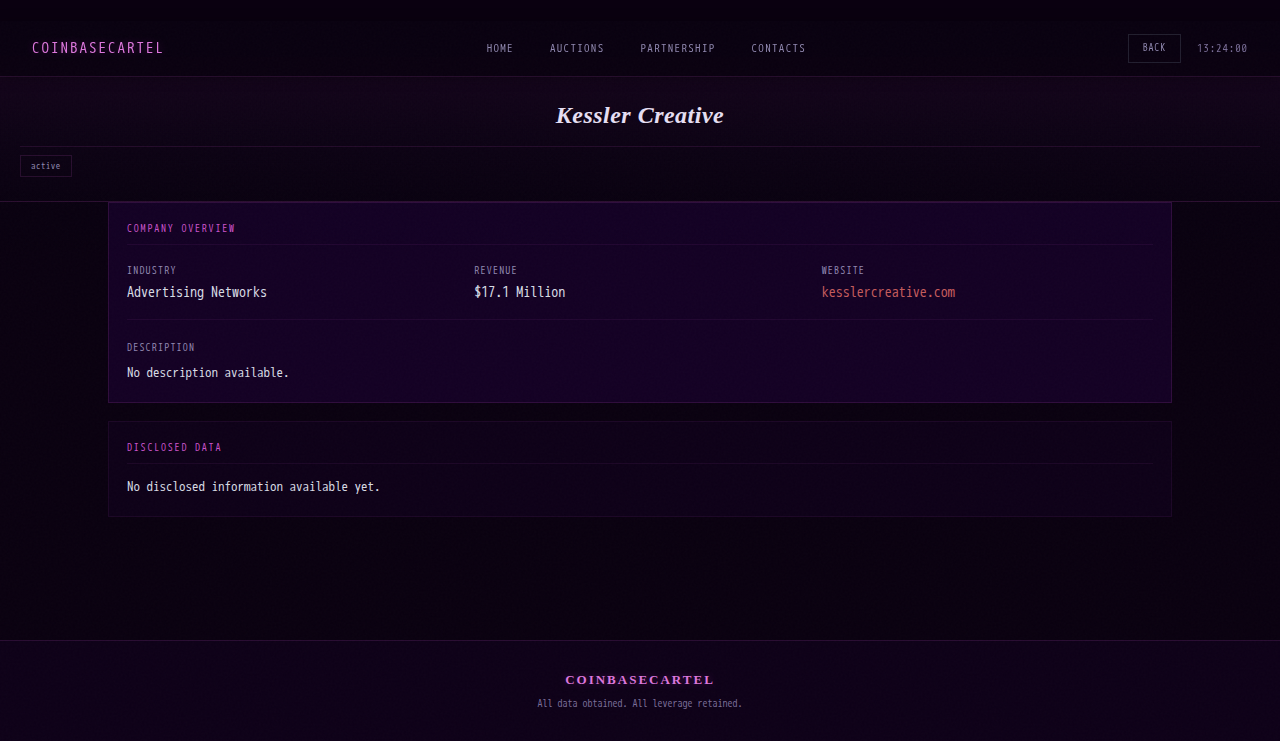Click the active status badge
This screenshot has width=1280, height=741.
(46, 166)
